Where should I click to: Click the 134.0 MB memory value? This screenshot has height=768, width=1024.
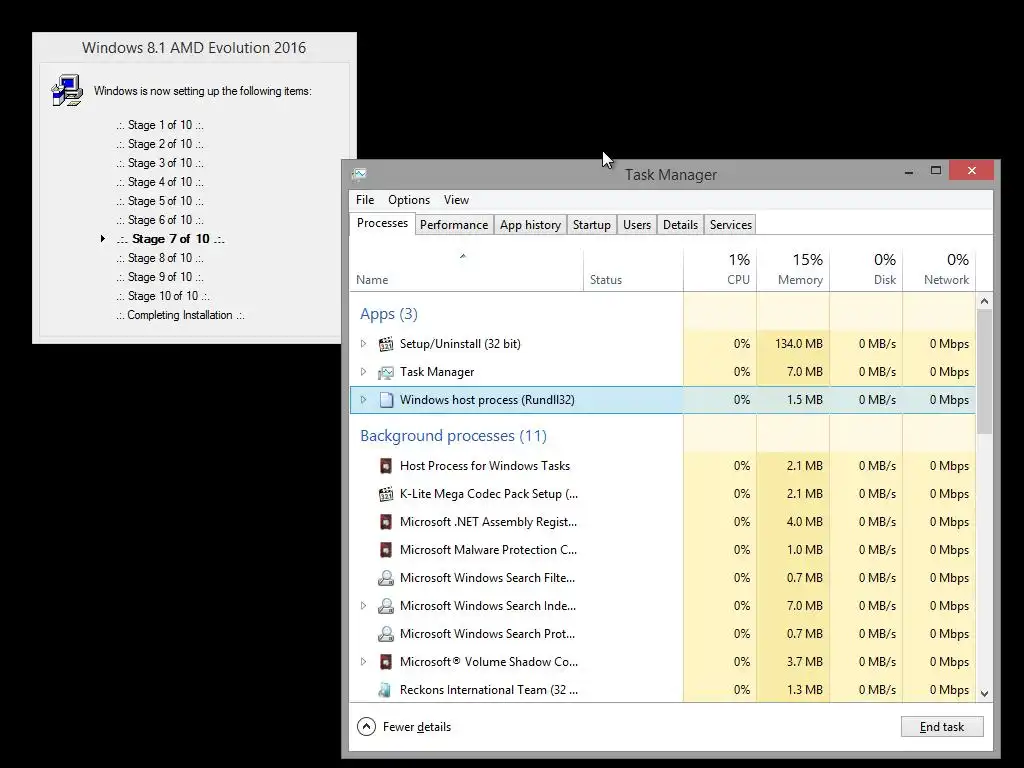click(x=799, y=344)
